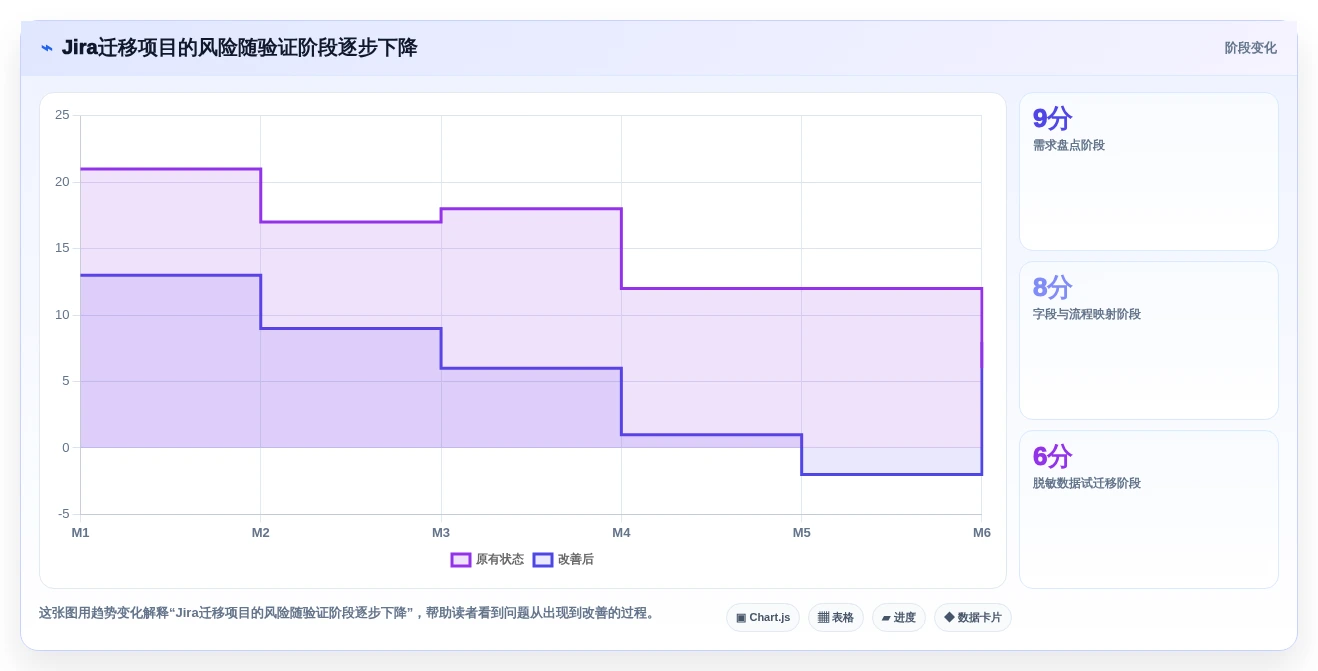
Task: Open the 字段与流程映射阶段 8分 card
Action: (1149, 340)
